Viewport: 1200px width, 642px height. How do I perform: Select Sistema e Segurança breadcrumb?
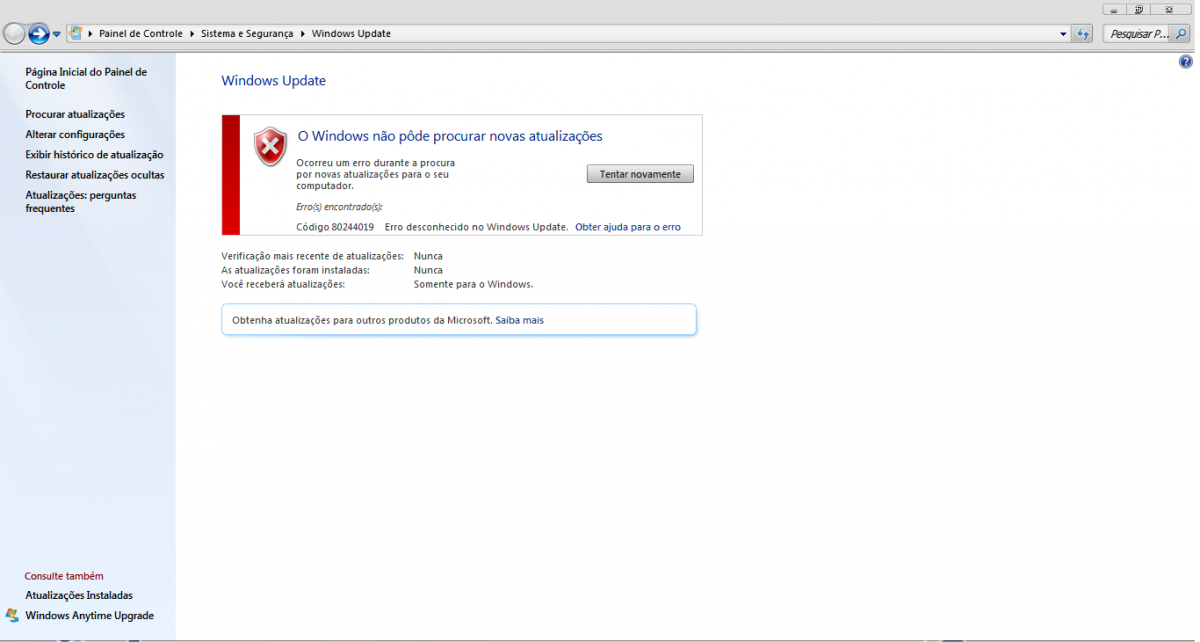[x=247, y=34]
